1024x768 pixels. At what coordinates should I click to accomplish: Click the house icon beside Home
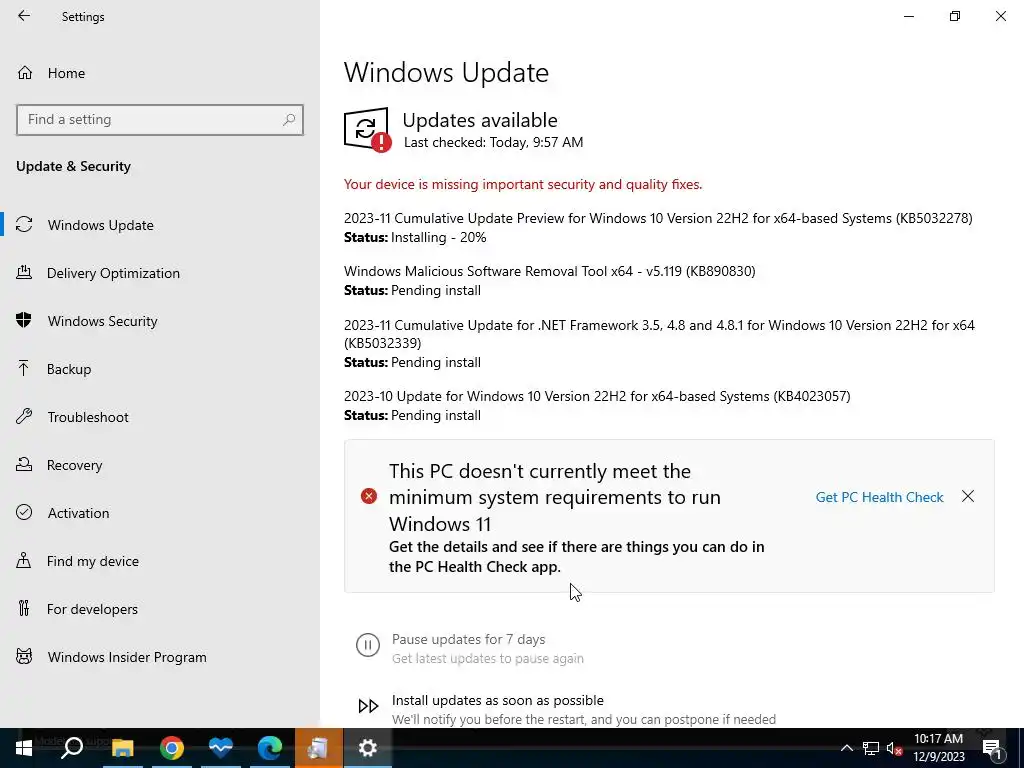click(x=25, y=73)
